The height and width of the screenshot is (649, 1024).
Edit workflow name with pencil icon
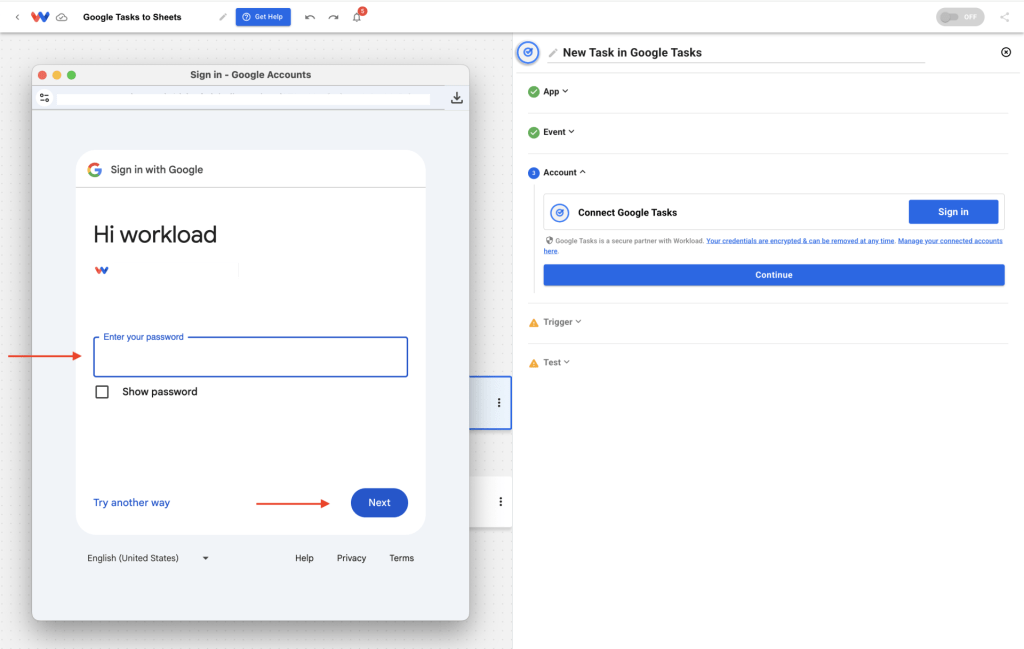[223, 17]
